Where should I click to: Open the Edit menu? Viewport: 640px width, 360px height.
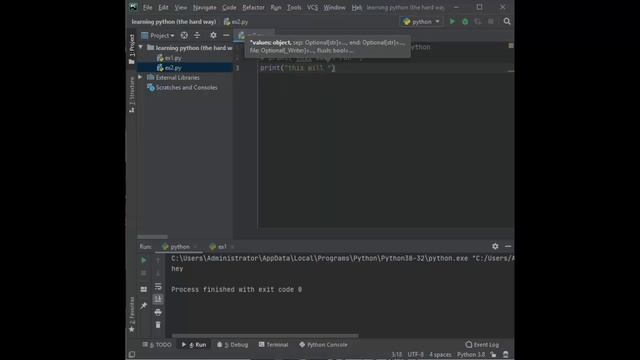pyautogui.click(x=163, y=7)
